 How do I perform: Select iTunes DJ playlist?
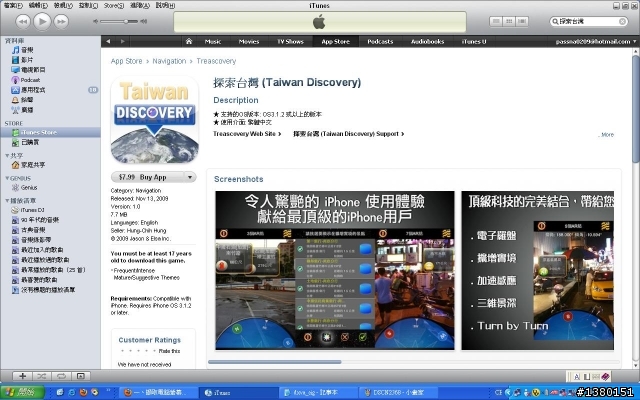(x=28, y=210)
